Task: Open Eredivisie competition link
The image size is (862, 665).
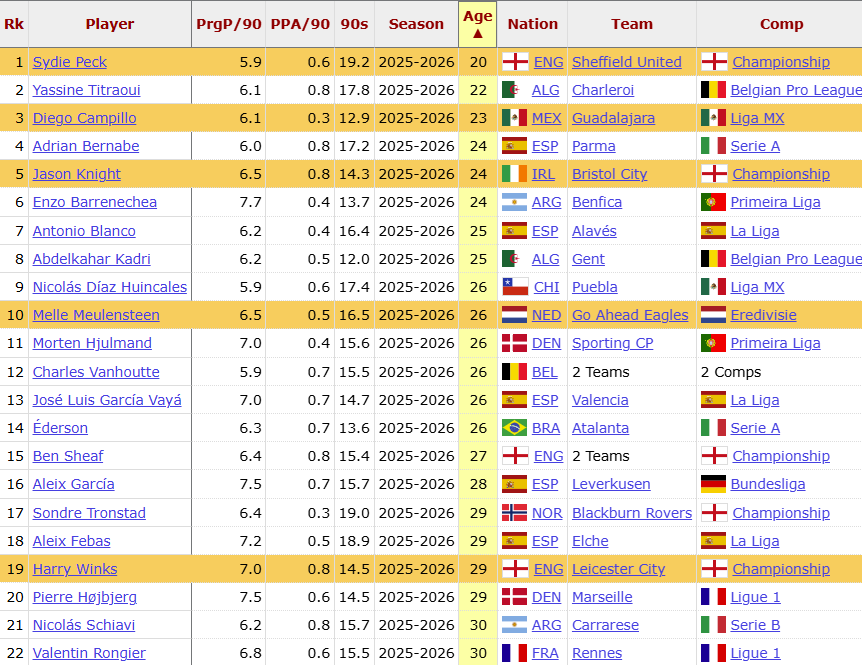Action: tap(764, 315)
